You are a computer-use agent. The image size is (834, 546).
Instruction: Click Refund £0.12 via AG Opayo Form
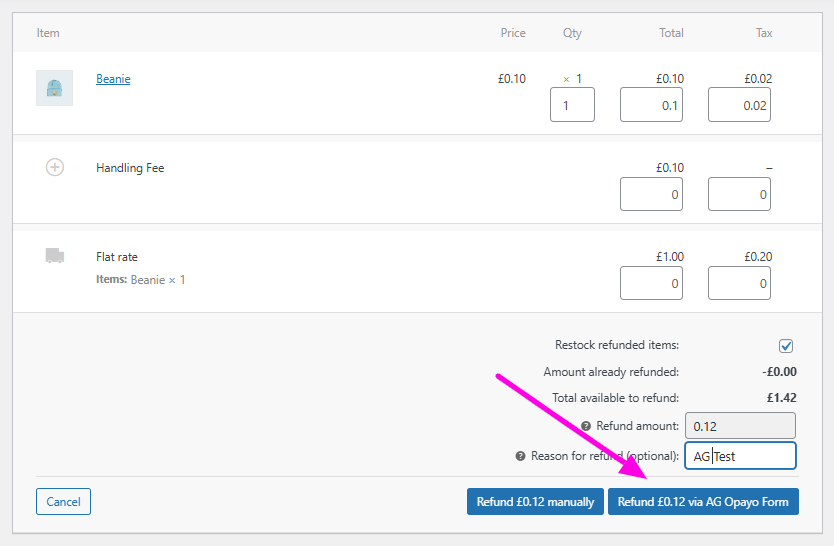point(703,501)
